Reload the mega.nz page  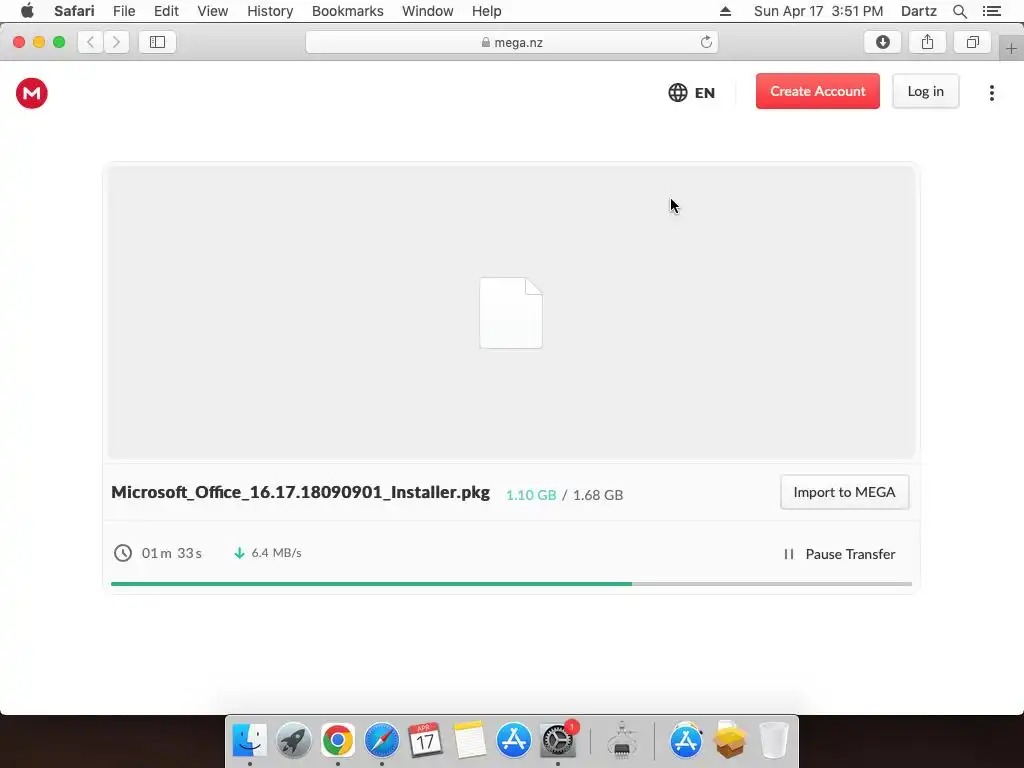tap(706, 42)
